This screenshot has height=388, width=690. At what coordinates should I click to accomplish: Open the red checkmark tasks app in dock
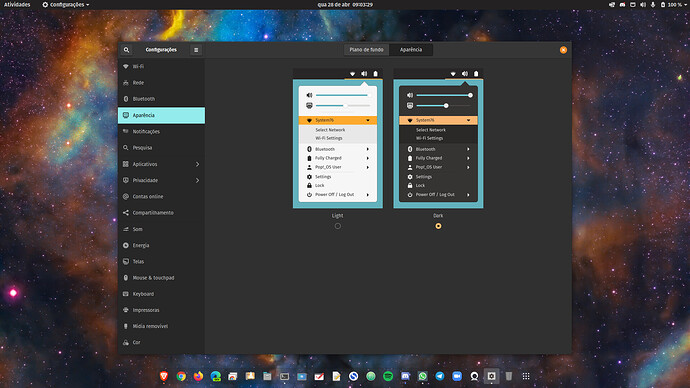(x=319, y=376)
